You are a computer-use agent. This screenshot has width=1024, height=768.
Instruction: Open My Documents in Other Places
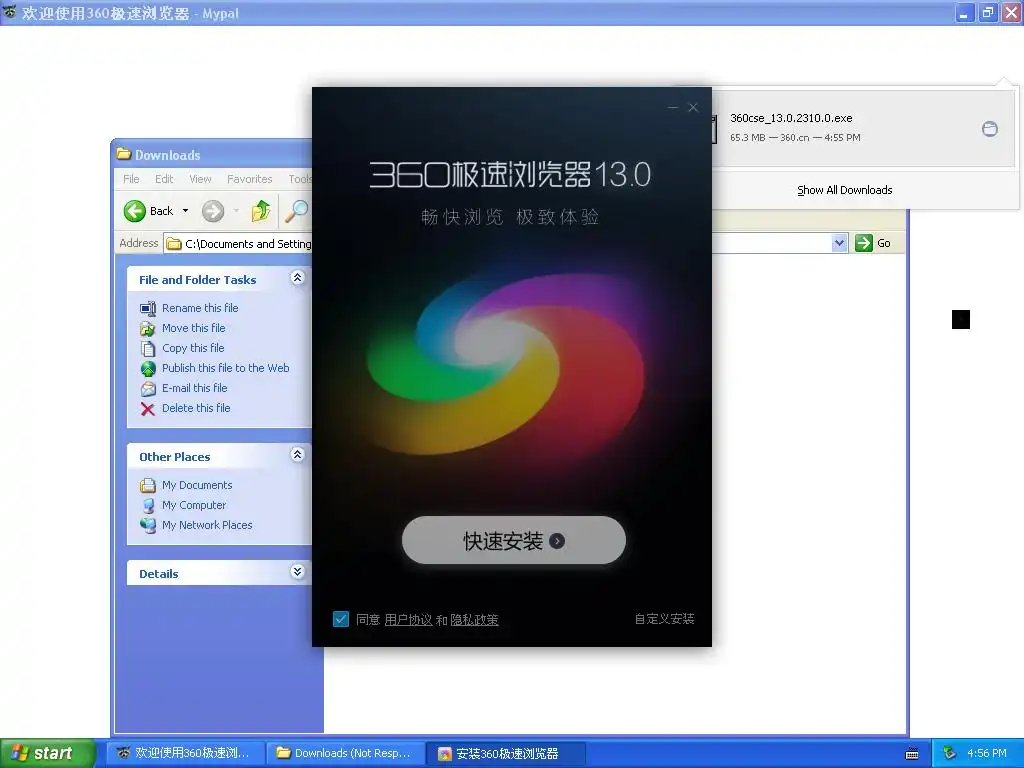point(197,485)
